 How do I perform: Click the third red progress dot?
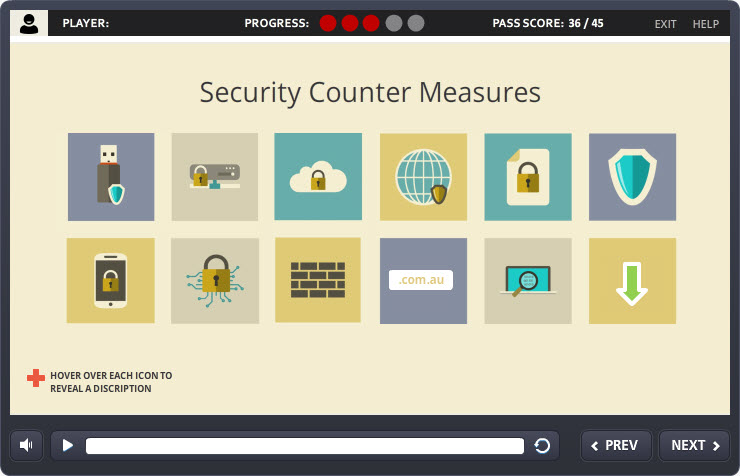371,23
